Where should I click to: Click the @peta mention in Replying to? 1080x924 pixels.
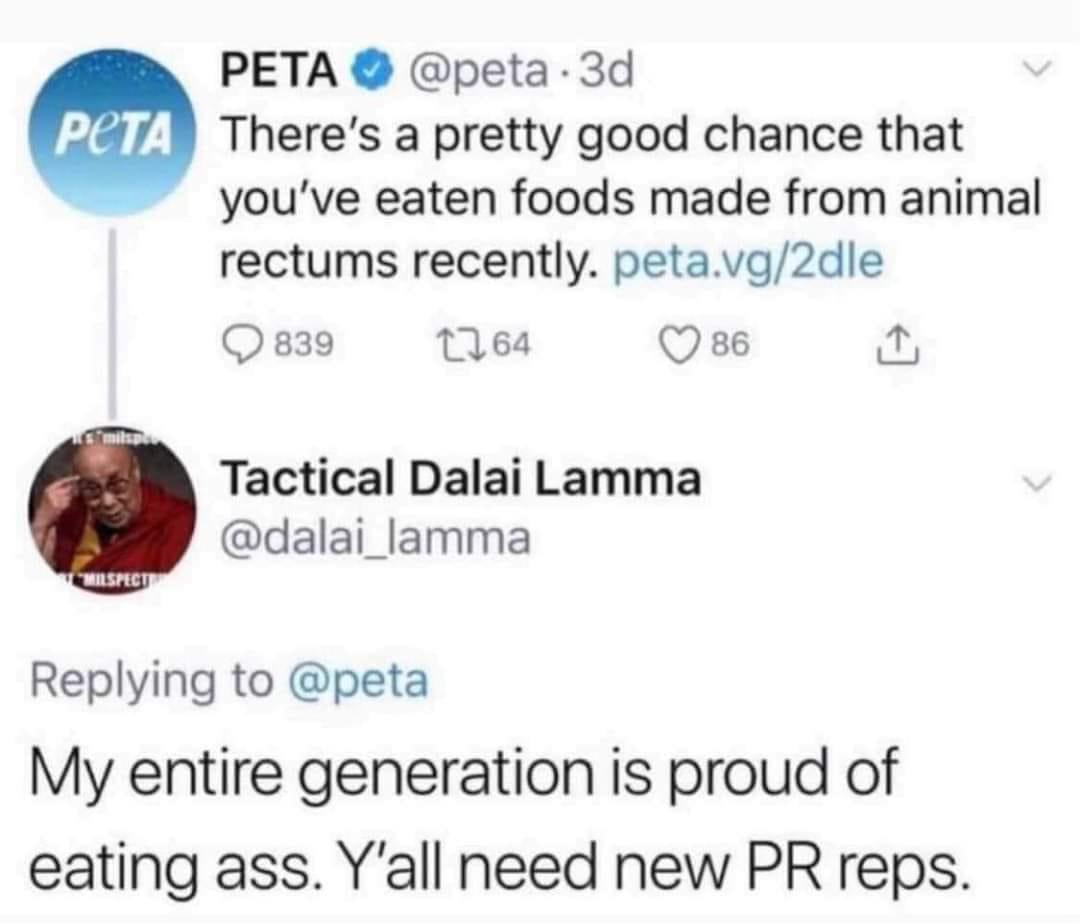(x=358, y=681)
